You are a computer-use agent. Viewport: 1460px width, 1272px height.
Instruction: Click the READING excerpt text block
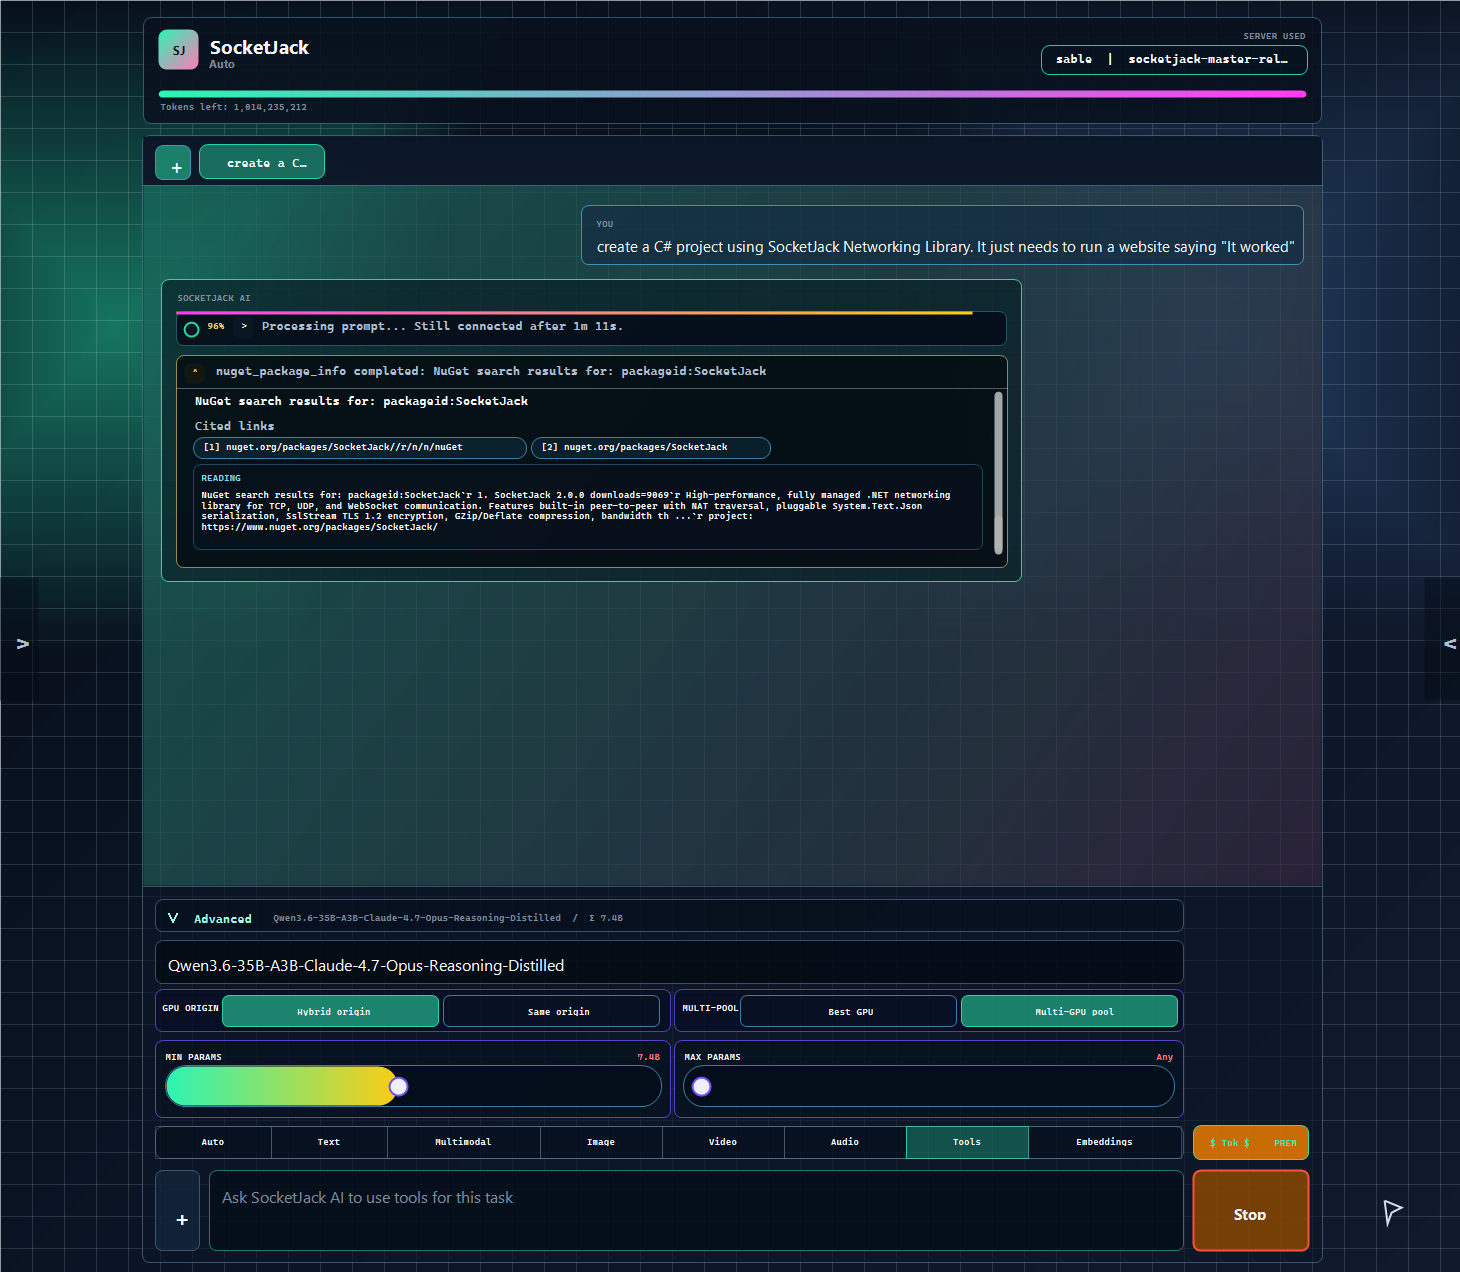(x=588, y=507)
